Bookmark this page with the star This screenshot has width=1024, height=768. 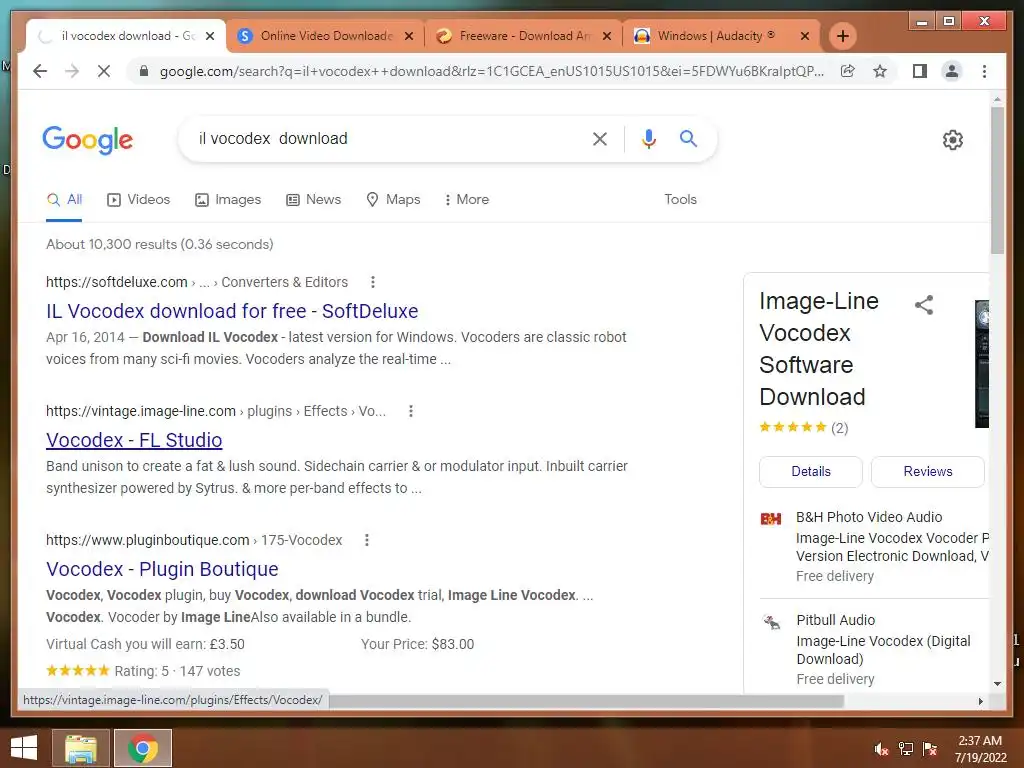pyautogui.click(x=880, y=71)
